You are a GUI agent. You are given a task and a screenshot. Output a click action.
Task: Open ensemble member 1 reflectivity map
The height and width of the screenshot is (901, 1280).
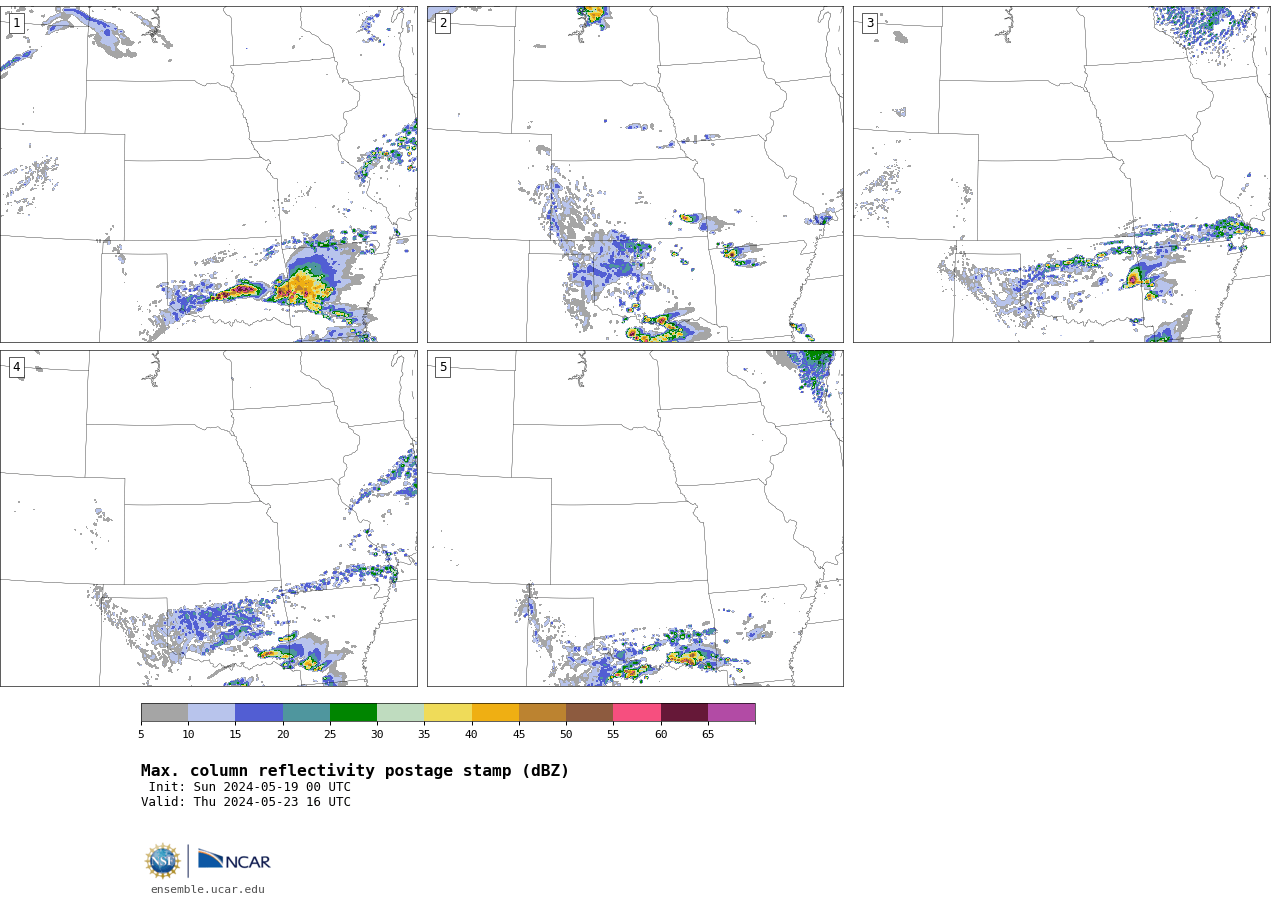click(x=208, y=174)
